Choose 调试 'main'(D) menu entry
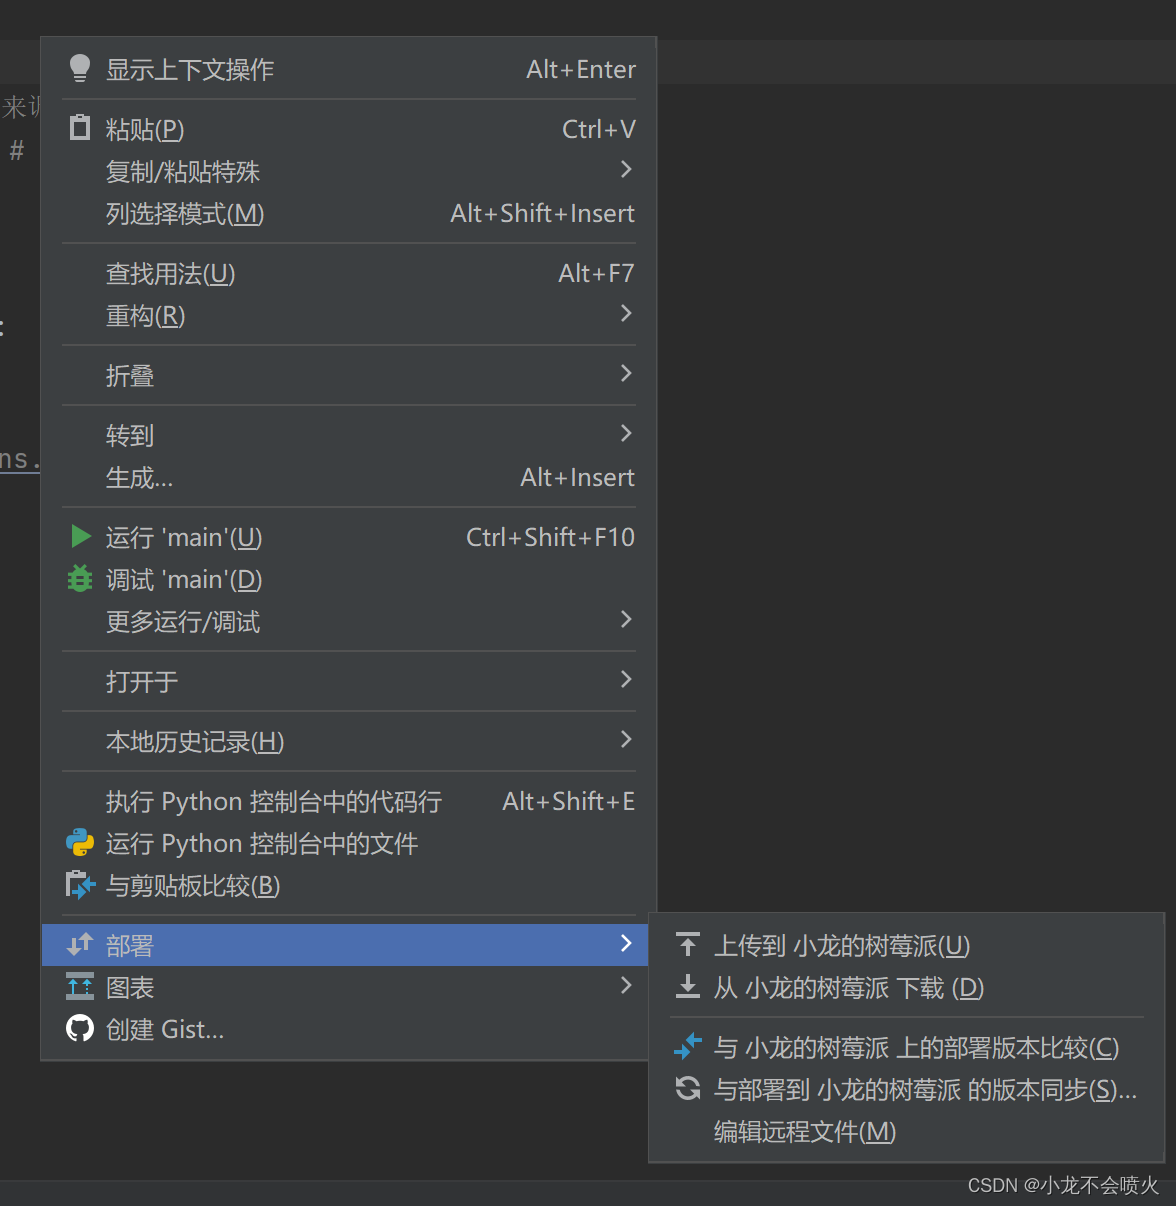 (x=349, y=579)
